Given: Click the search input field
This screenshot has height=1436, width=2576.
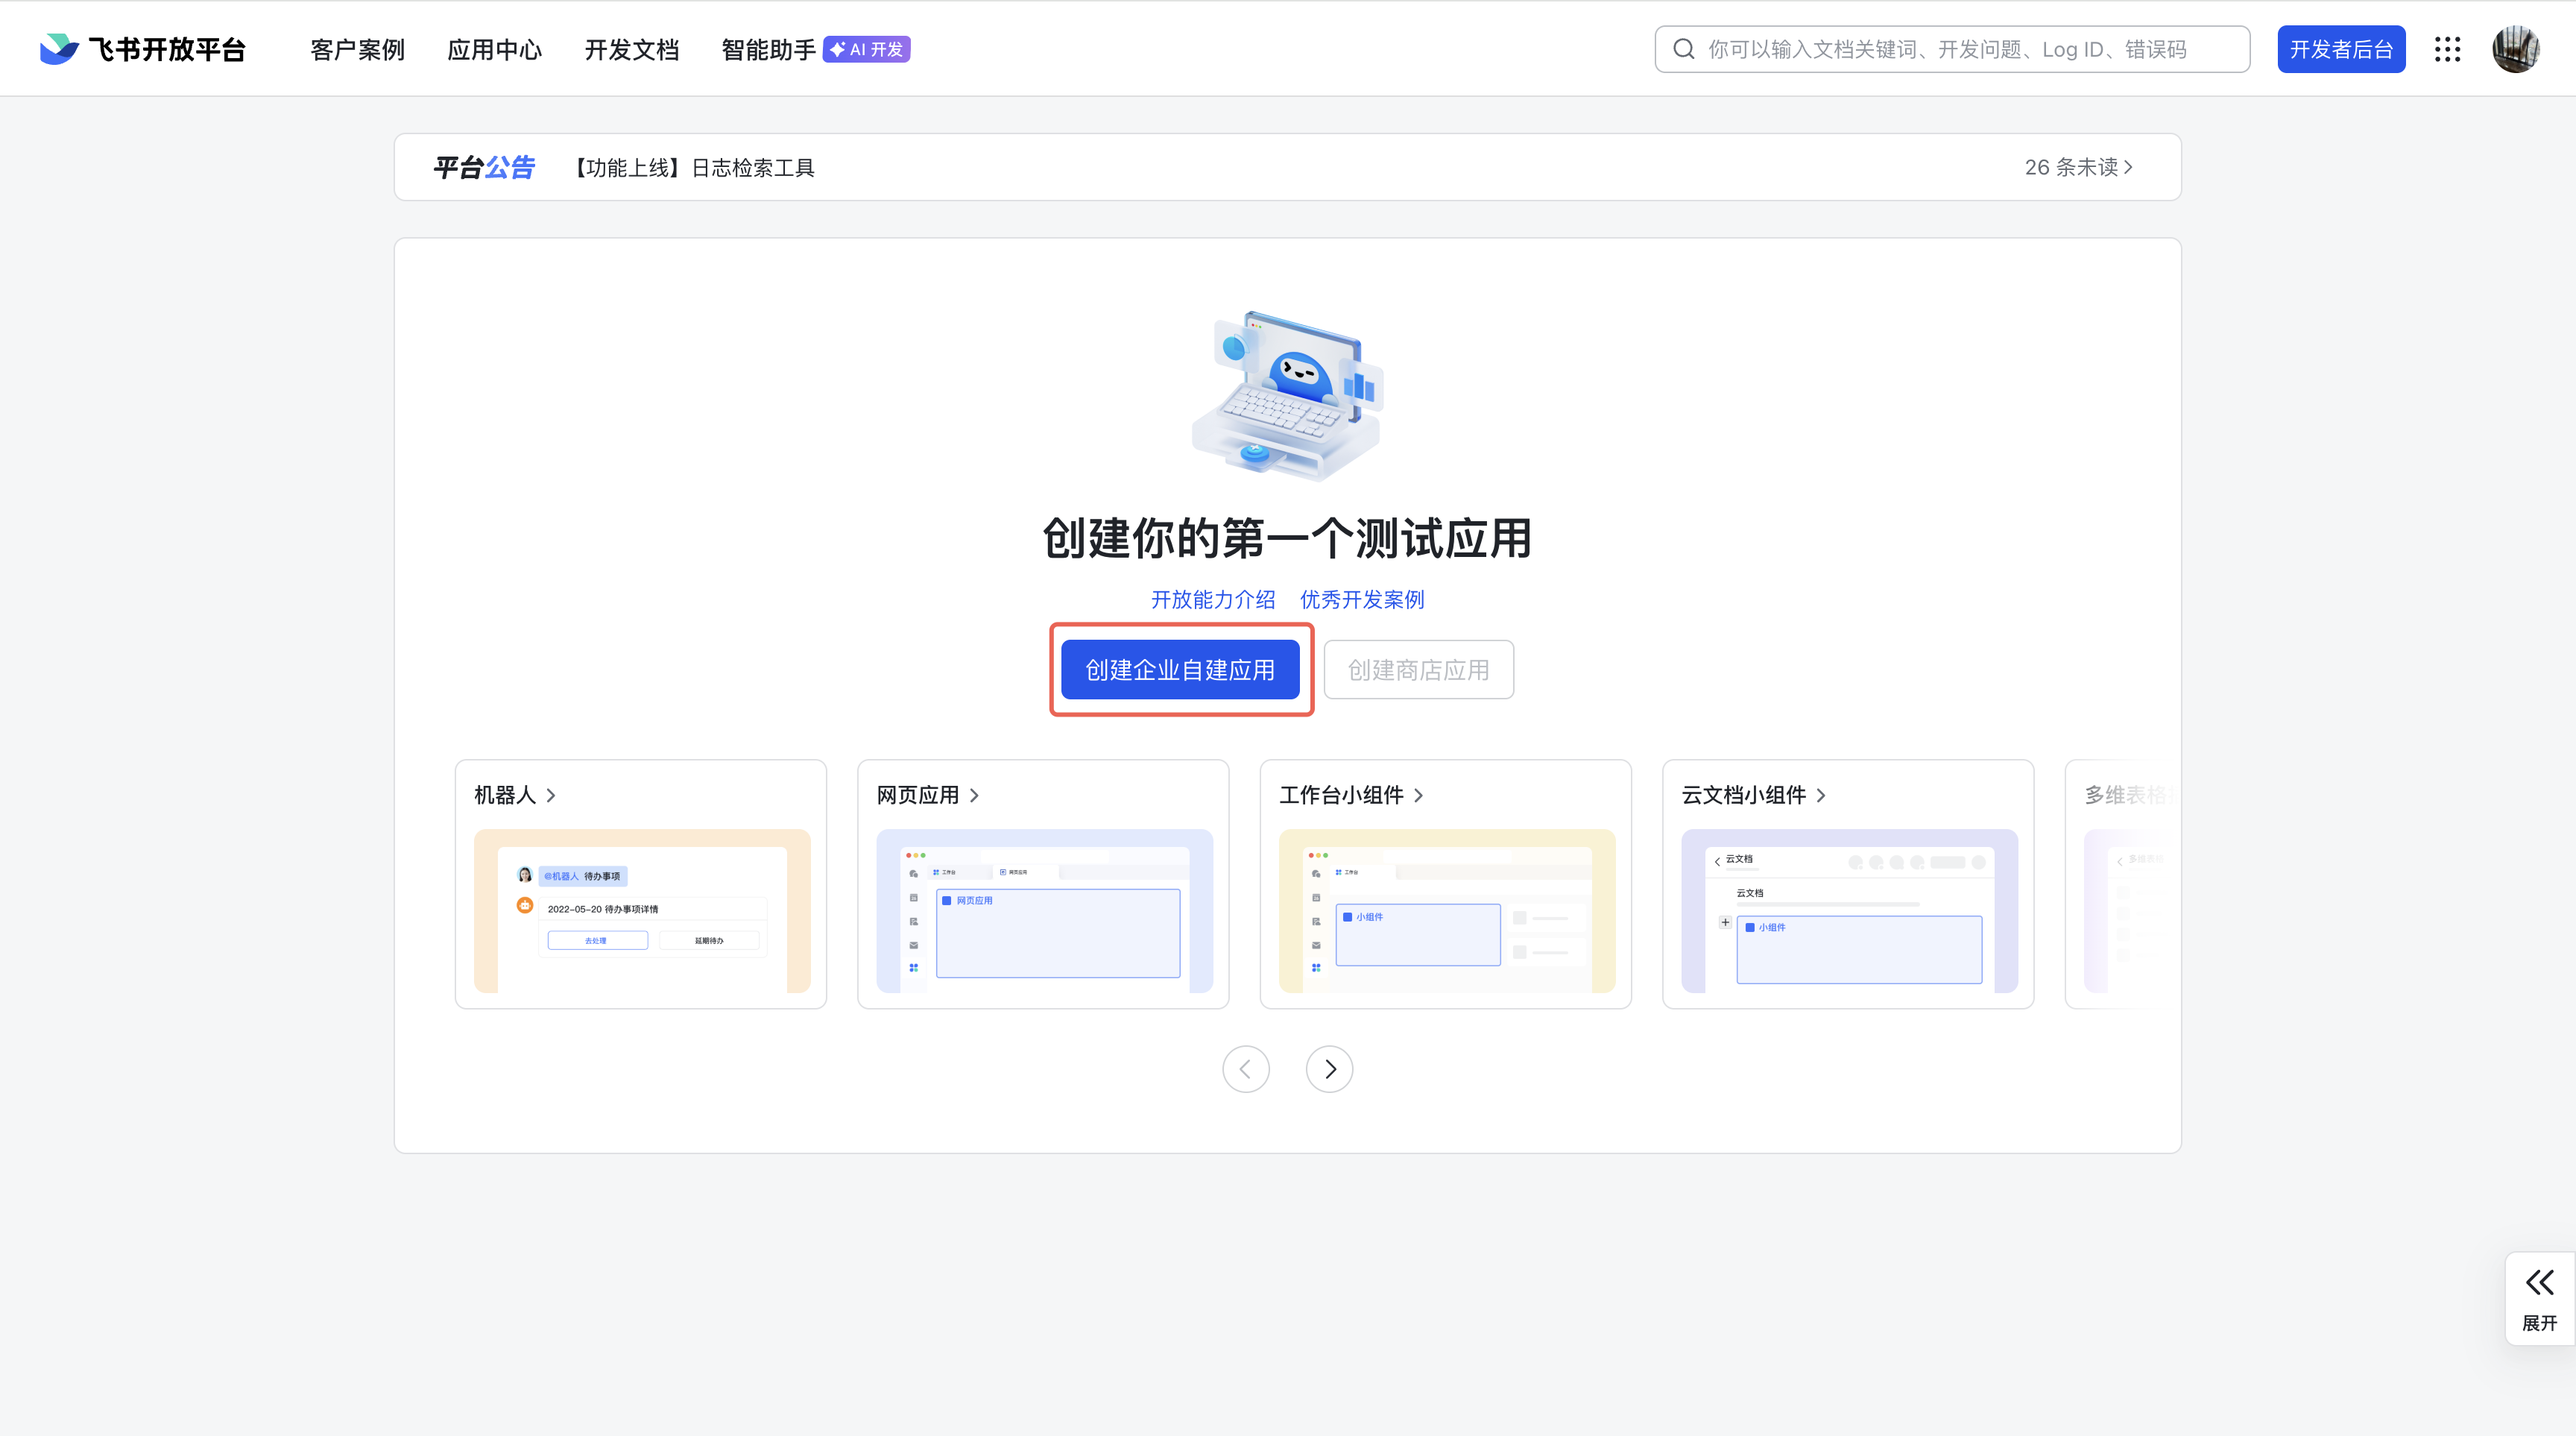Looking at the screenshot, I should tap(1950, 48).
